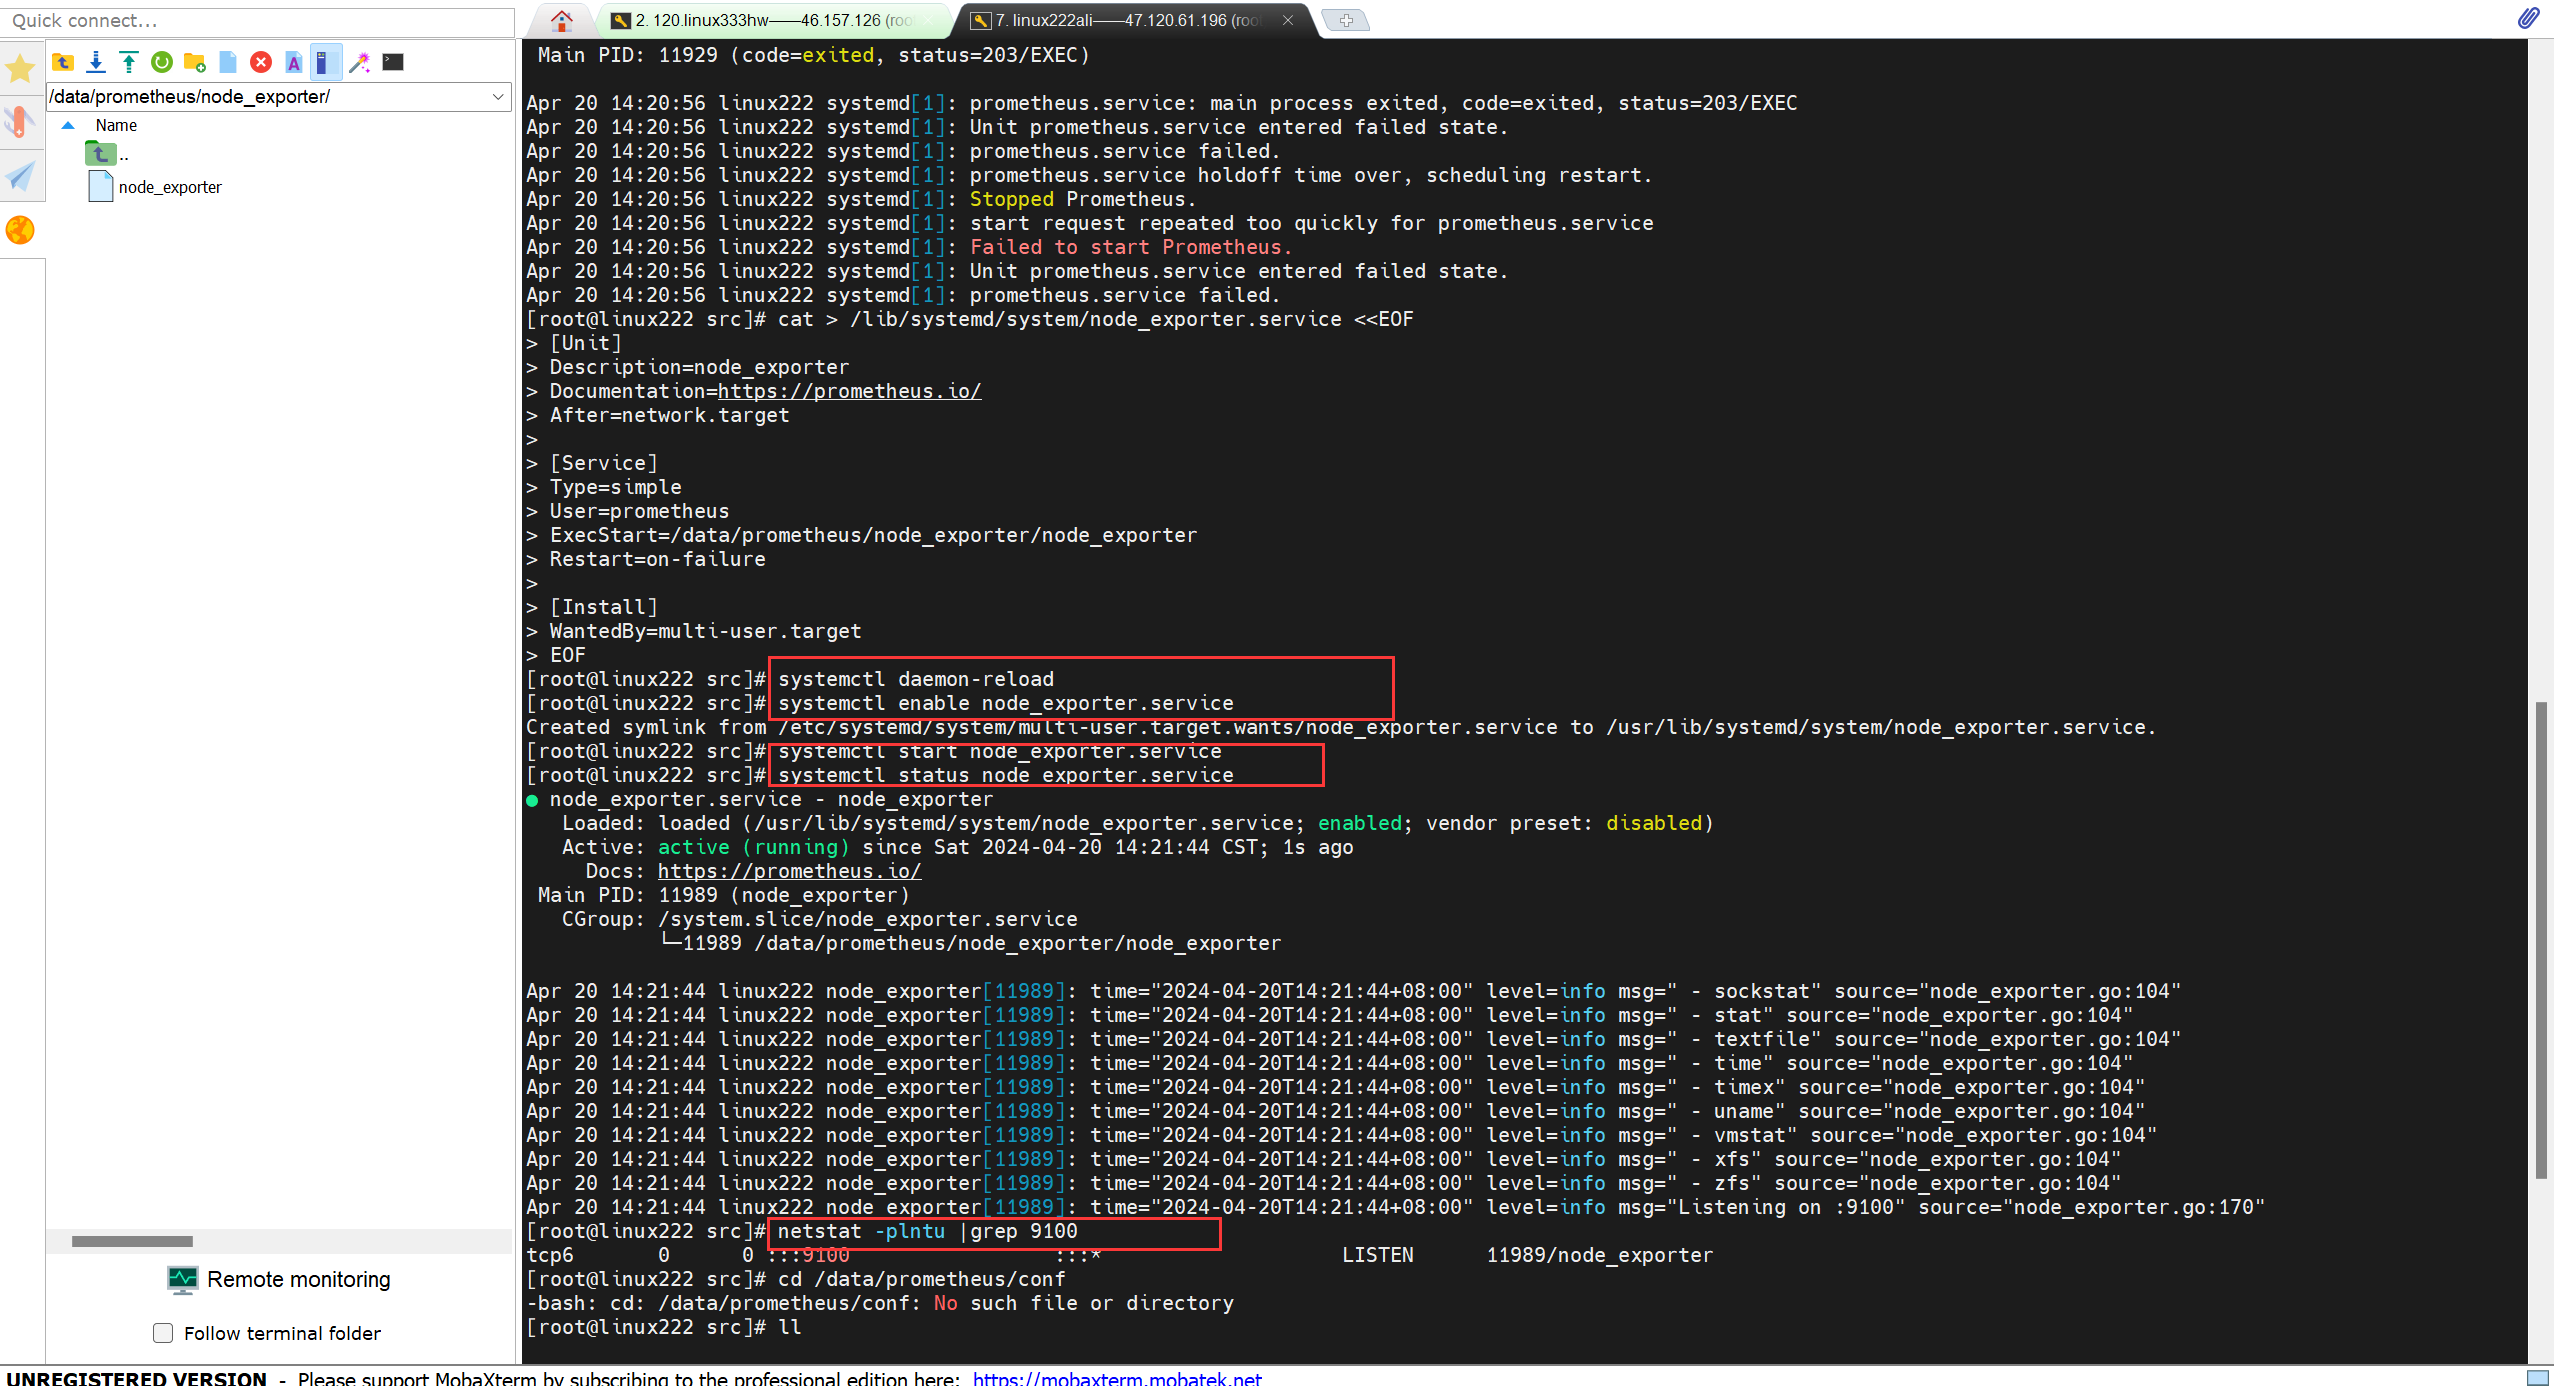Open the Sessions star sidebar tab

20,68
